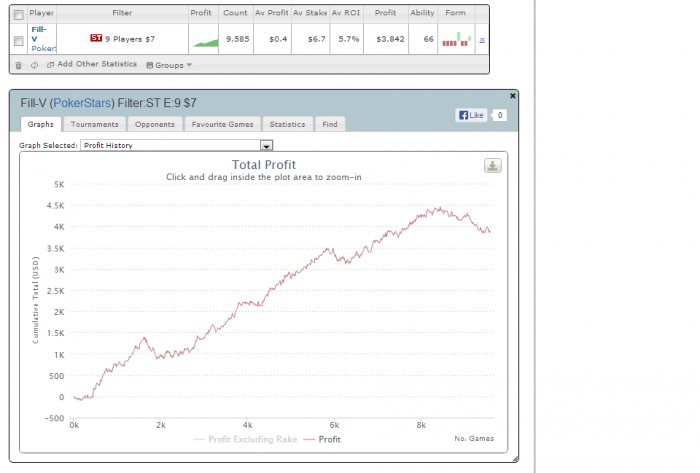Click resize handle at panel corner

point(516,459)
